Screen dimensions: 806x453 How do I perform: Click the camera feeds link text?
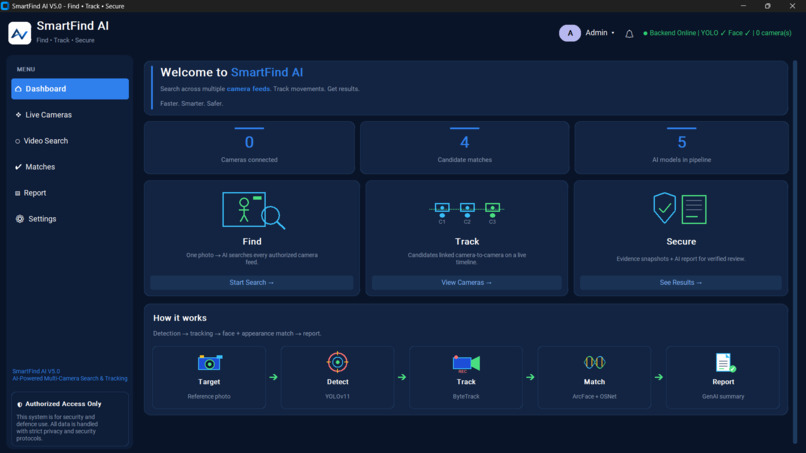248,89
